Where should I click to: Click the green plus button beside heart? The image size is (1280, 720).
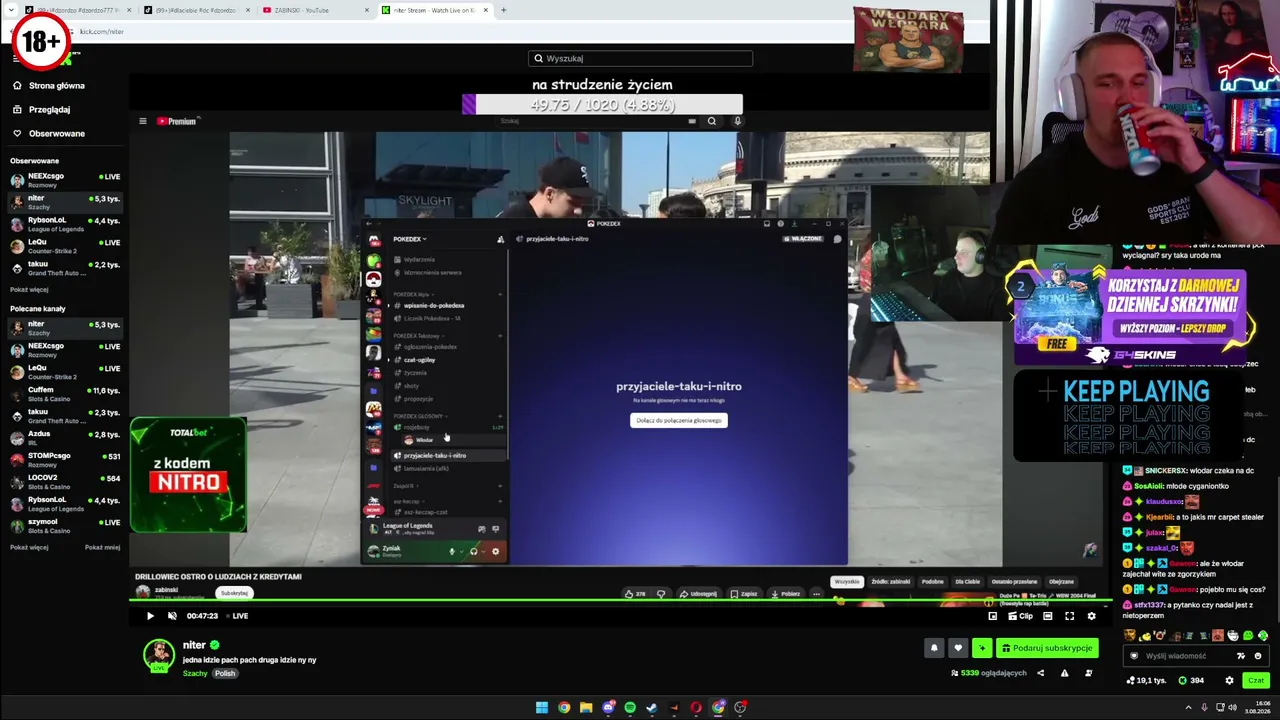tap(982, 648)
